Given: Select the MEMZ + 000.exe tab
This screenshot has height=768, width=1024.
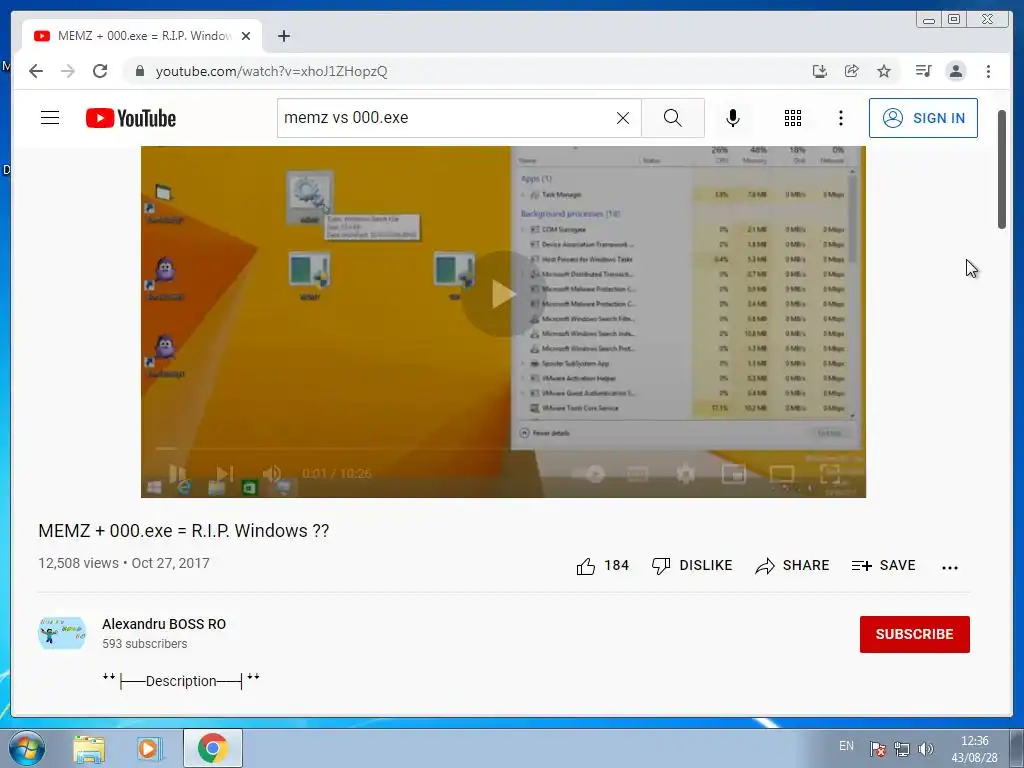Looking at the screenshot, I should pyautogui.click(x=142, y=36).
